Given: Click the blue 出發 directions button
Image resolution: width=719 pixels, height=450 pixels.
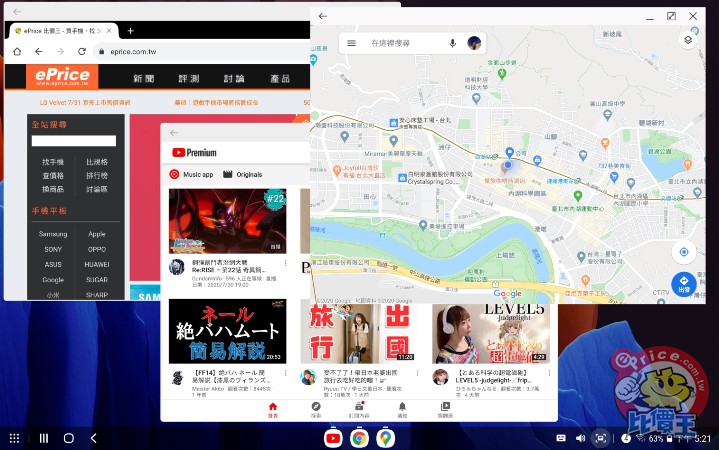Looking at the screenshot, I should tap(684, 284).
